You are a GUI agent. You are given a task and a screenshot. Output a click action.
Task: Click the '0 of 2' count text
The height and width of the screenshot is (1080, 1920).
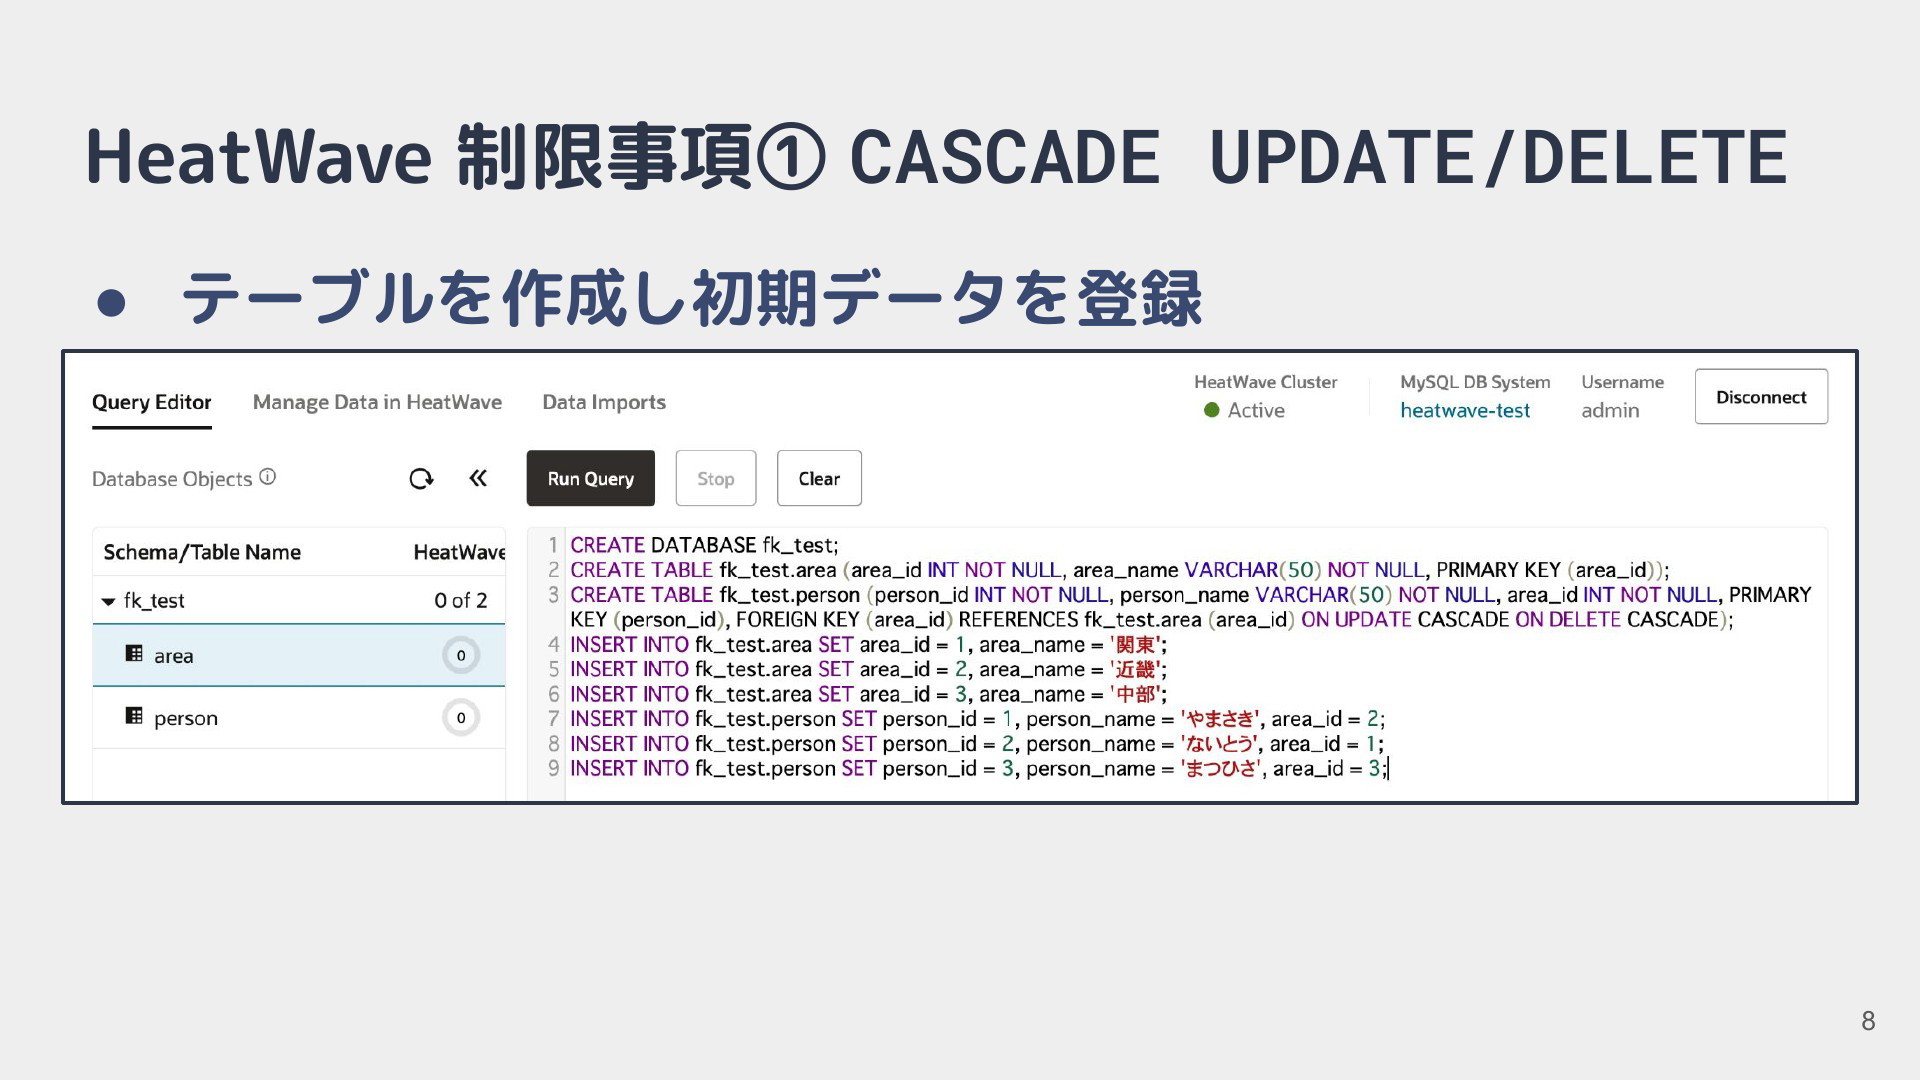pos(461,600)
